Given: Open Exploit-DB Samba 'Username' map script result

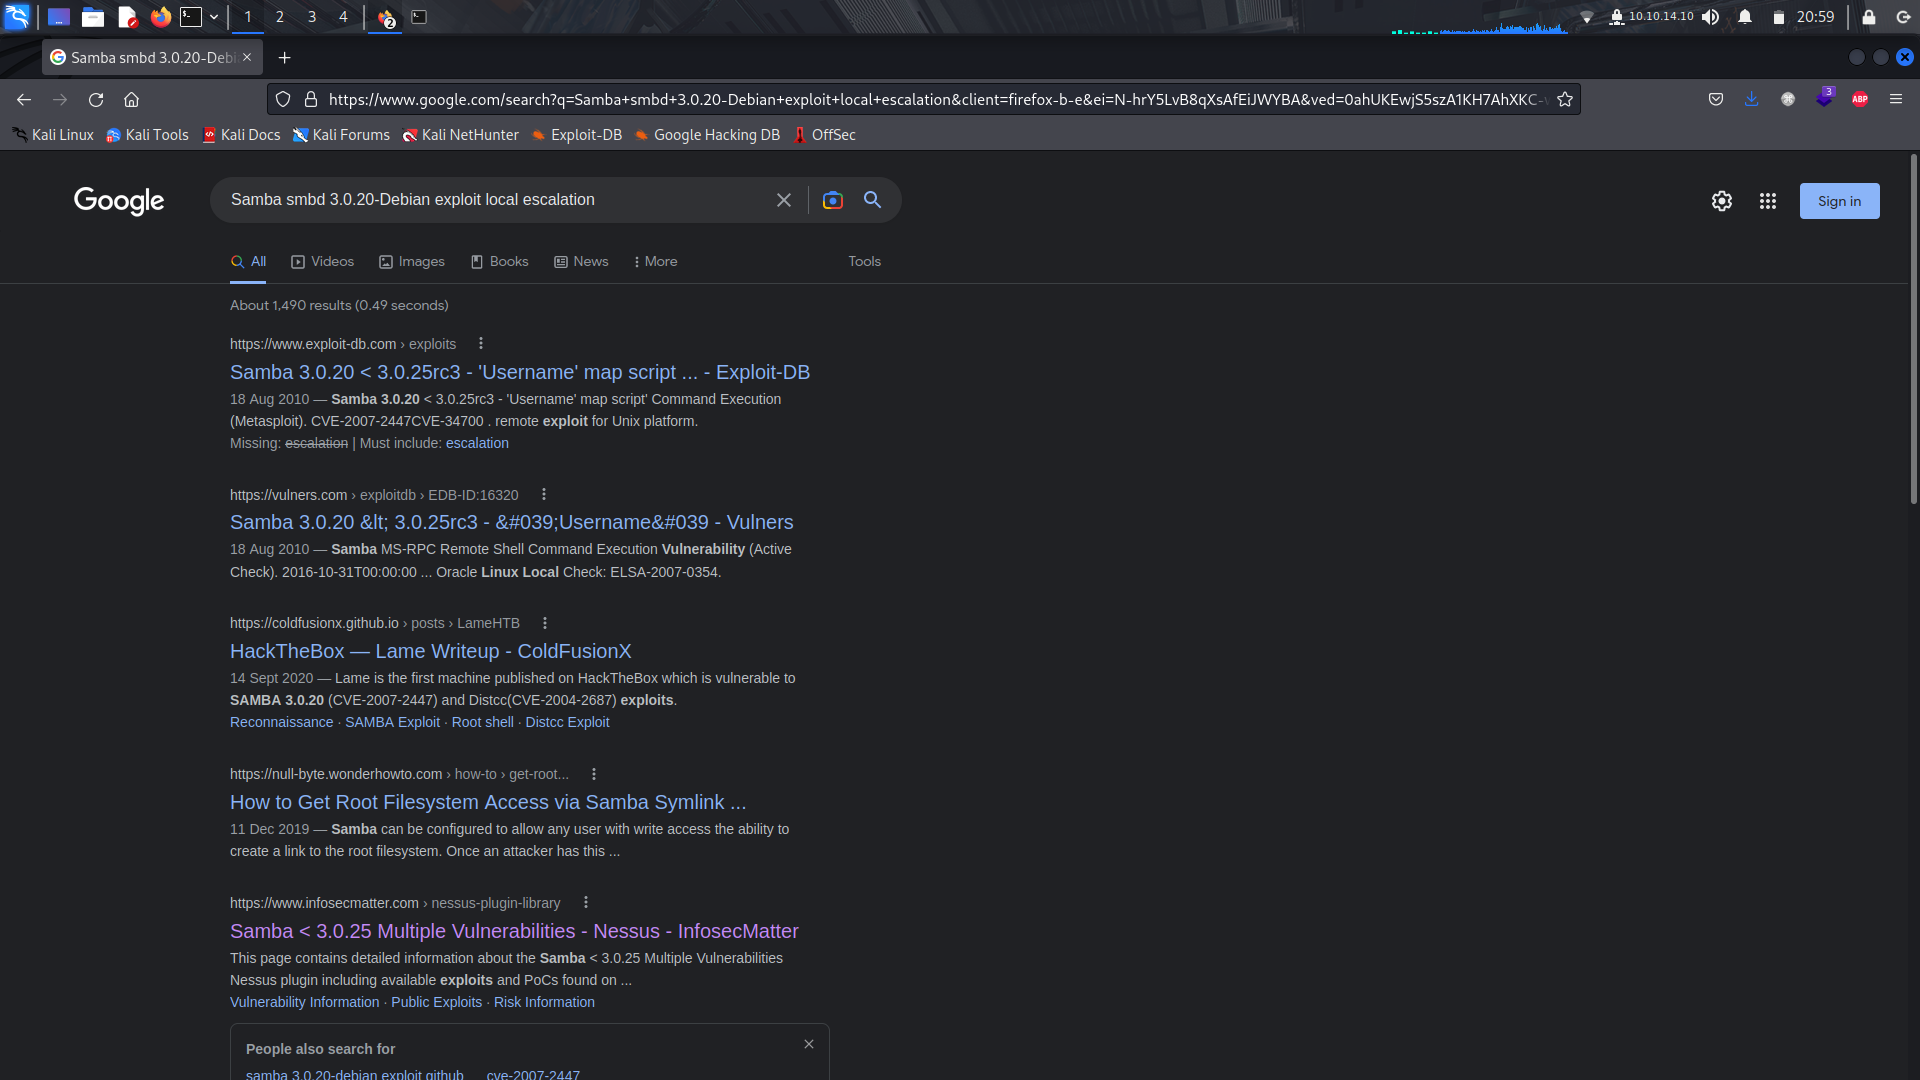Looking at the screenshot, I should point(520,372).
